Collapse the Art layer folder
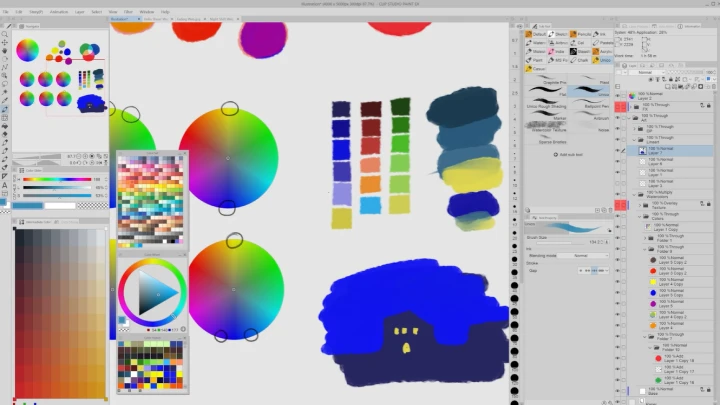Viewport: 720px width, 405px height. [630, 118]
